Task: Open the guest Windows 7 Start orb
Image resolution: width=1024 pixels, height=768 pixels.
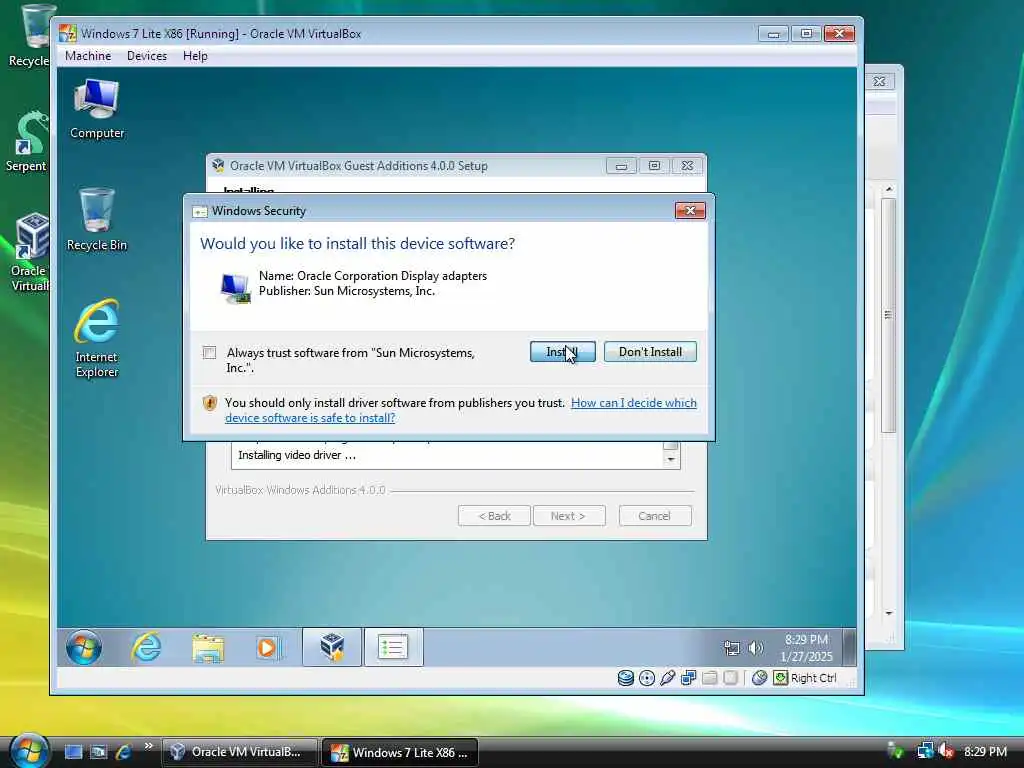Action: [x=84, y=647]
